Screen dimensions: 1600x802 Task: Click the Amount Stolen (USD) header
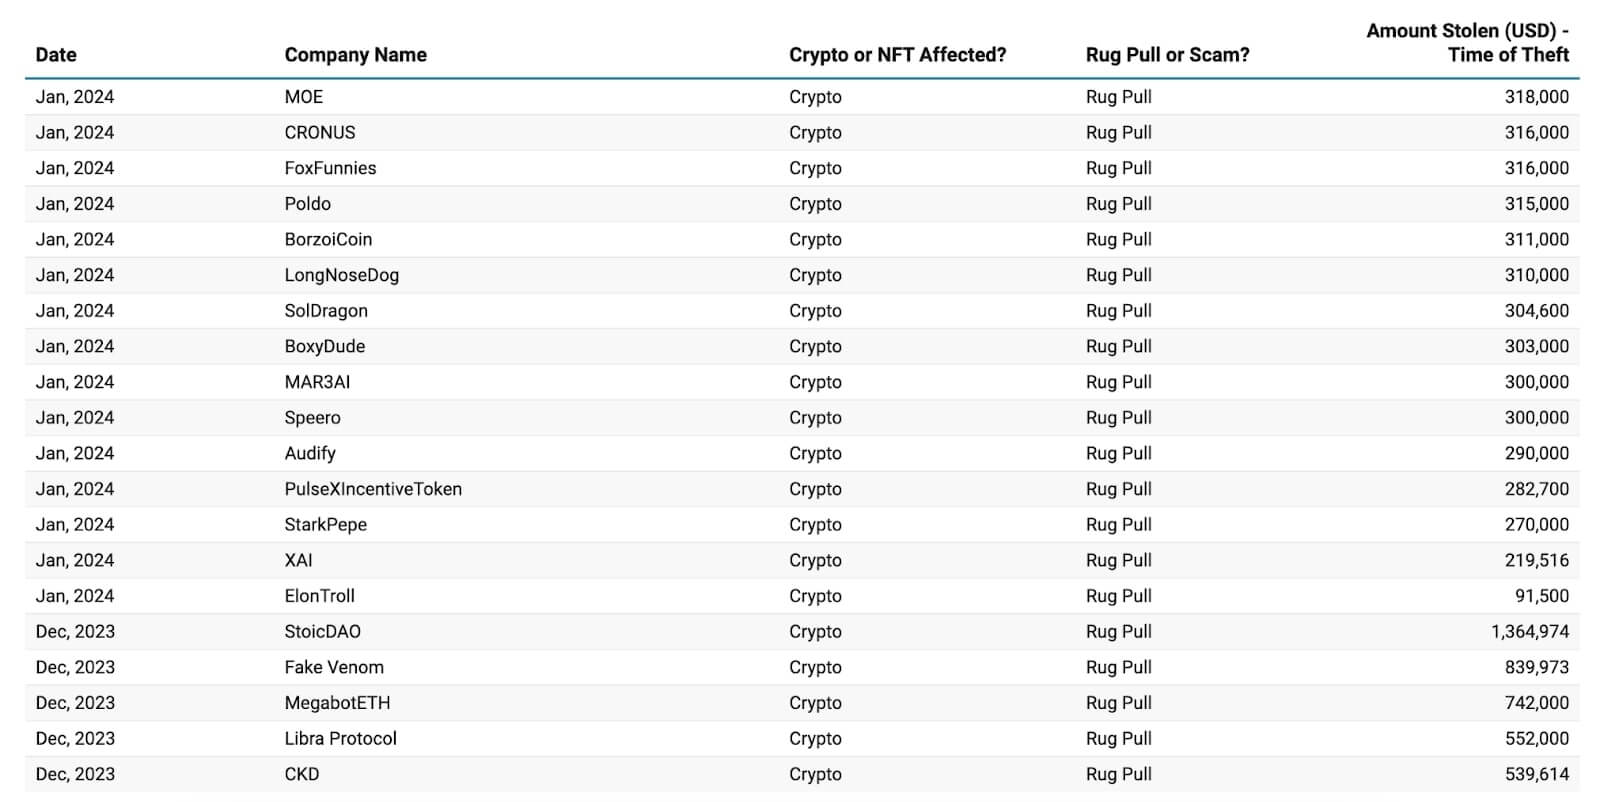coord(1467,43)
